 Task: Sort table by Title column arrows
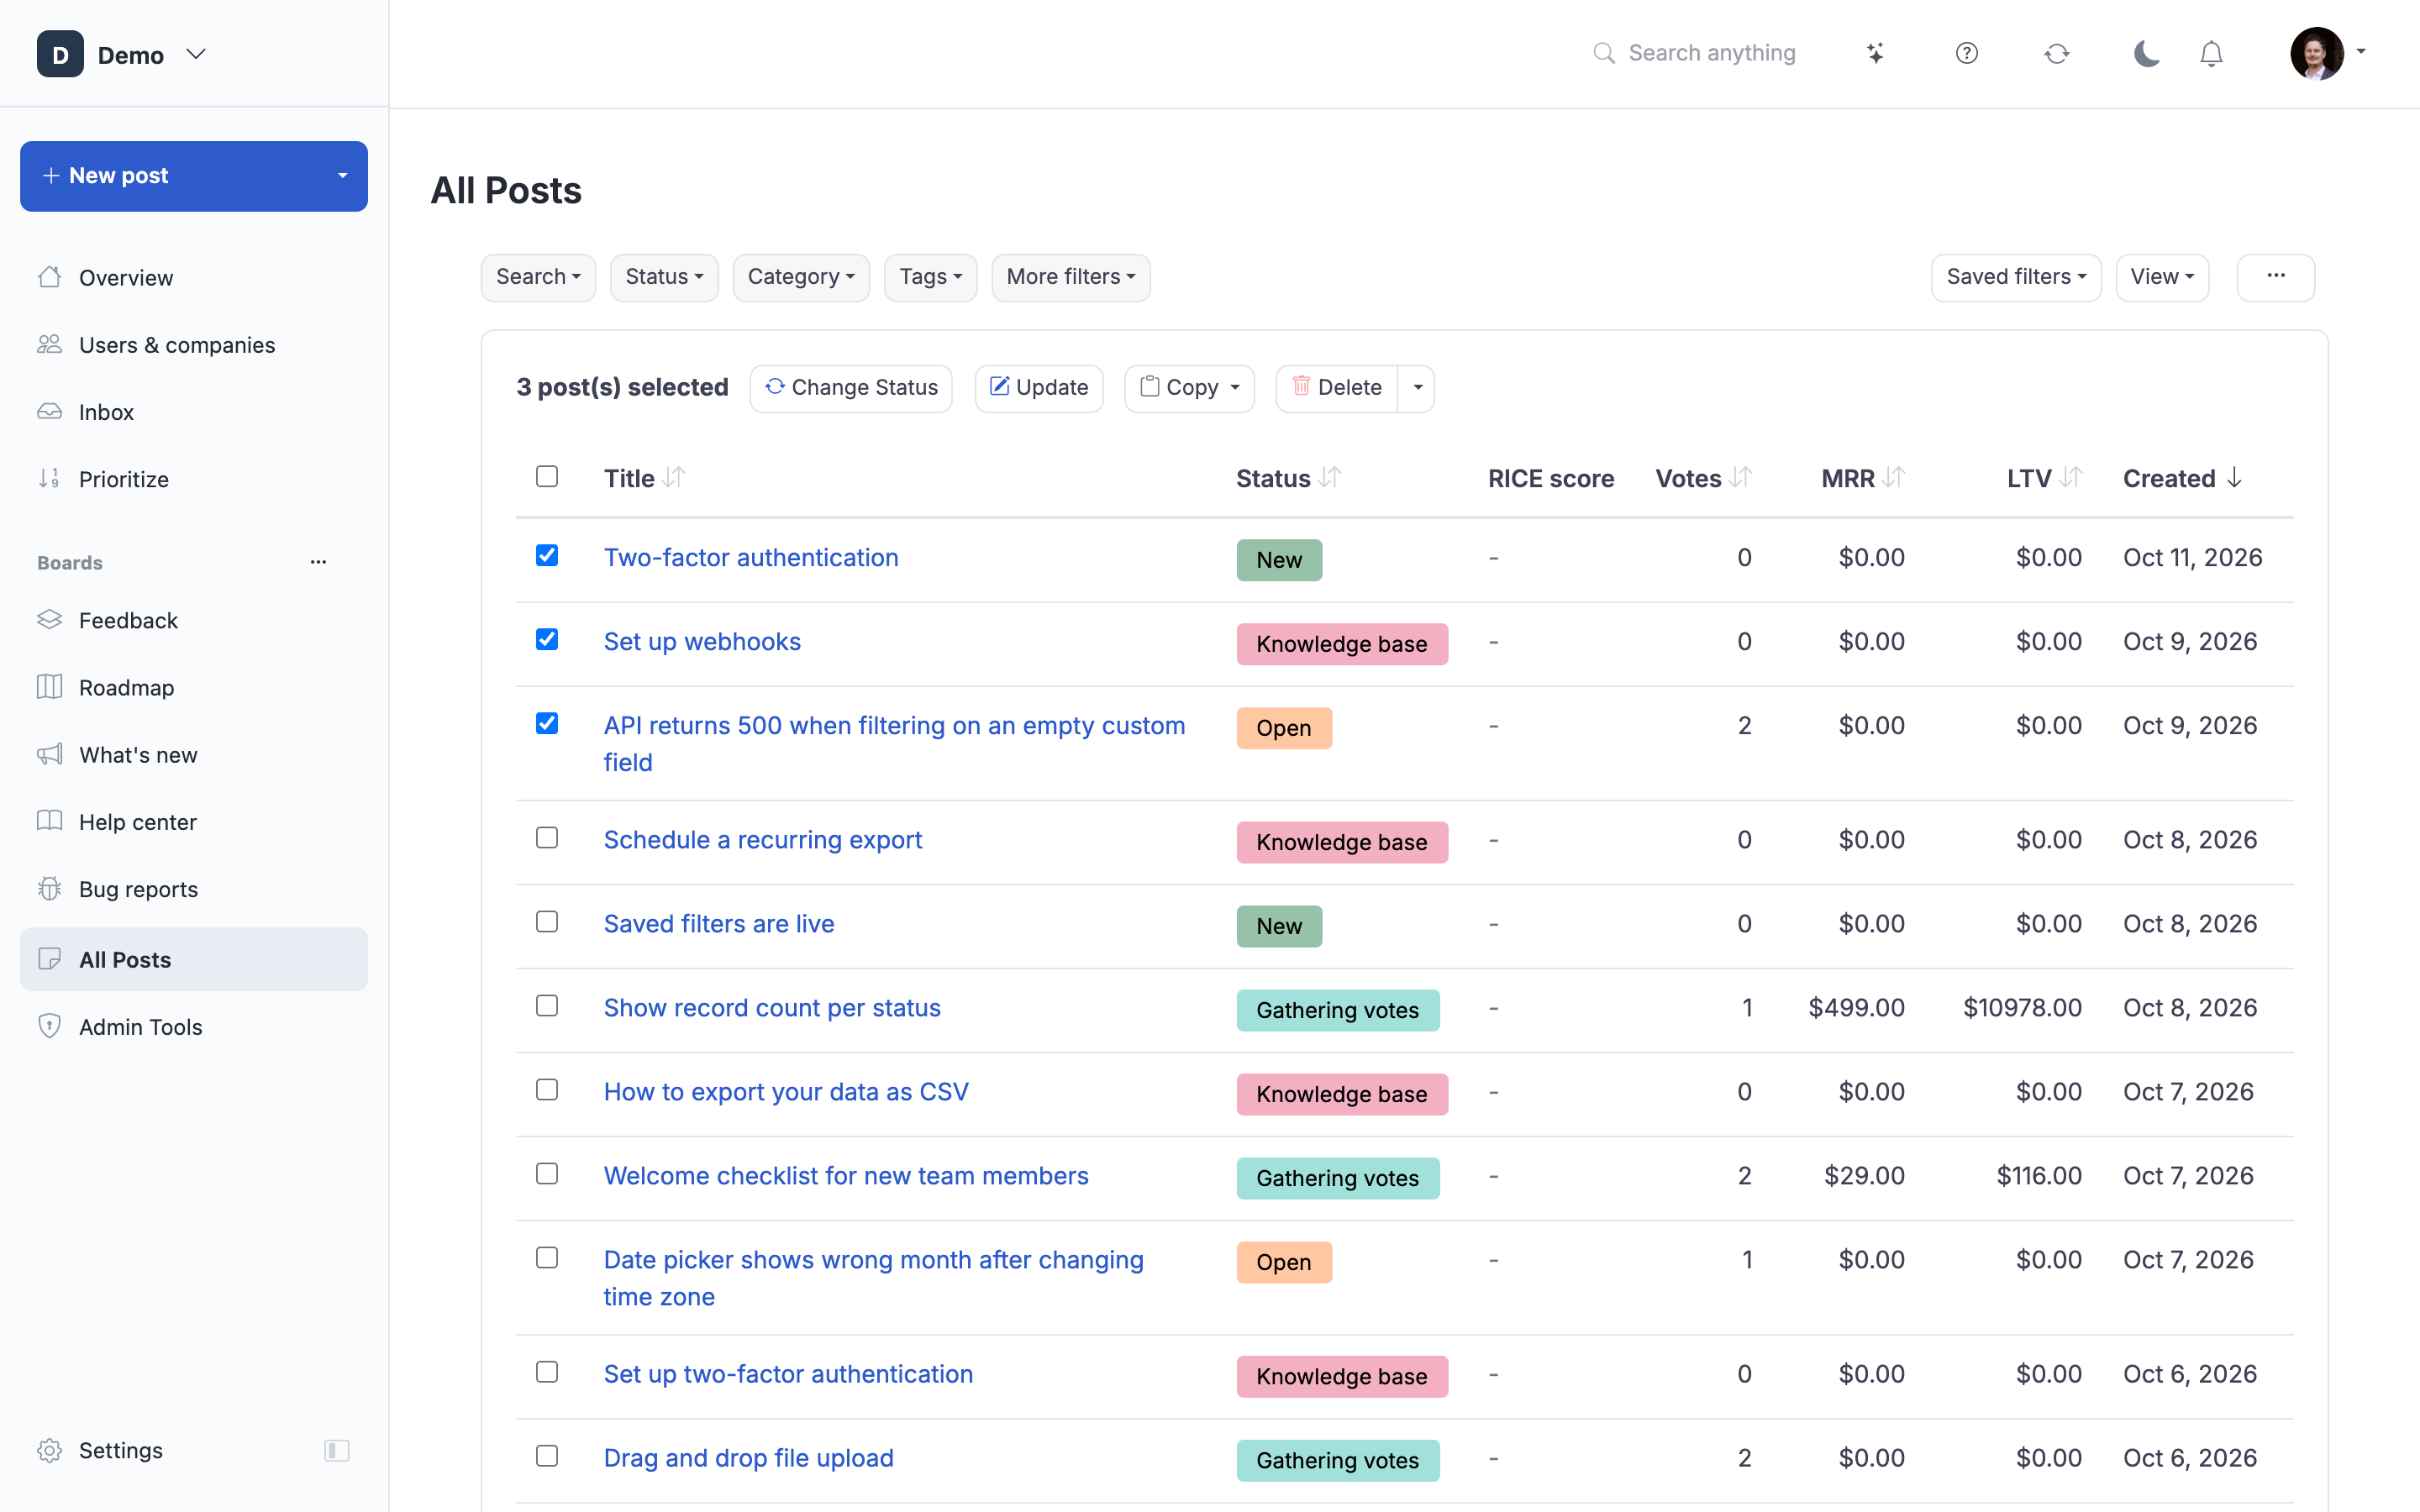[674, 478]
